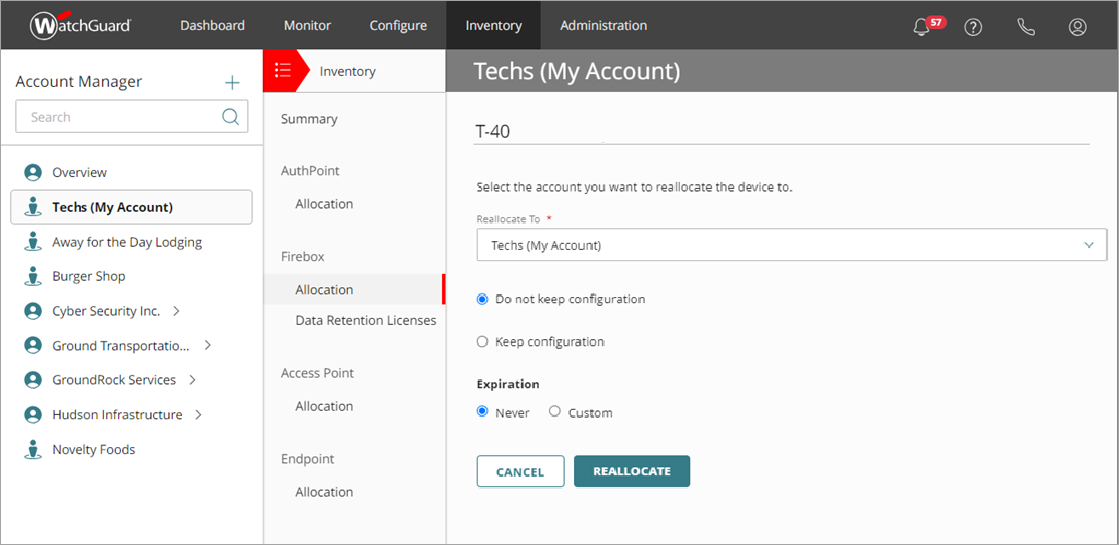Expand the Cyber Security Inc. account
Screen dimensions: 1119x545
tap(177, 311)
